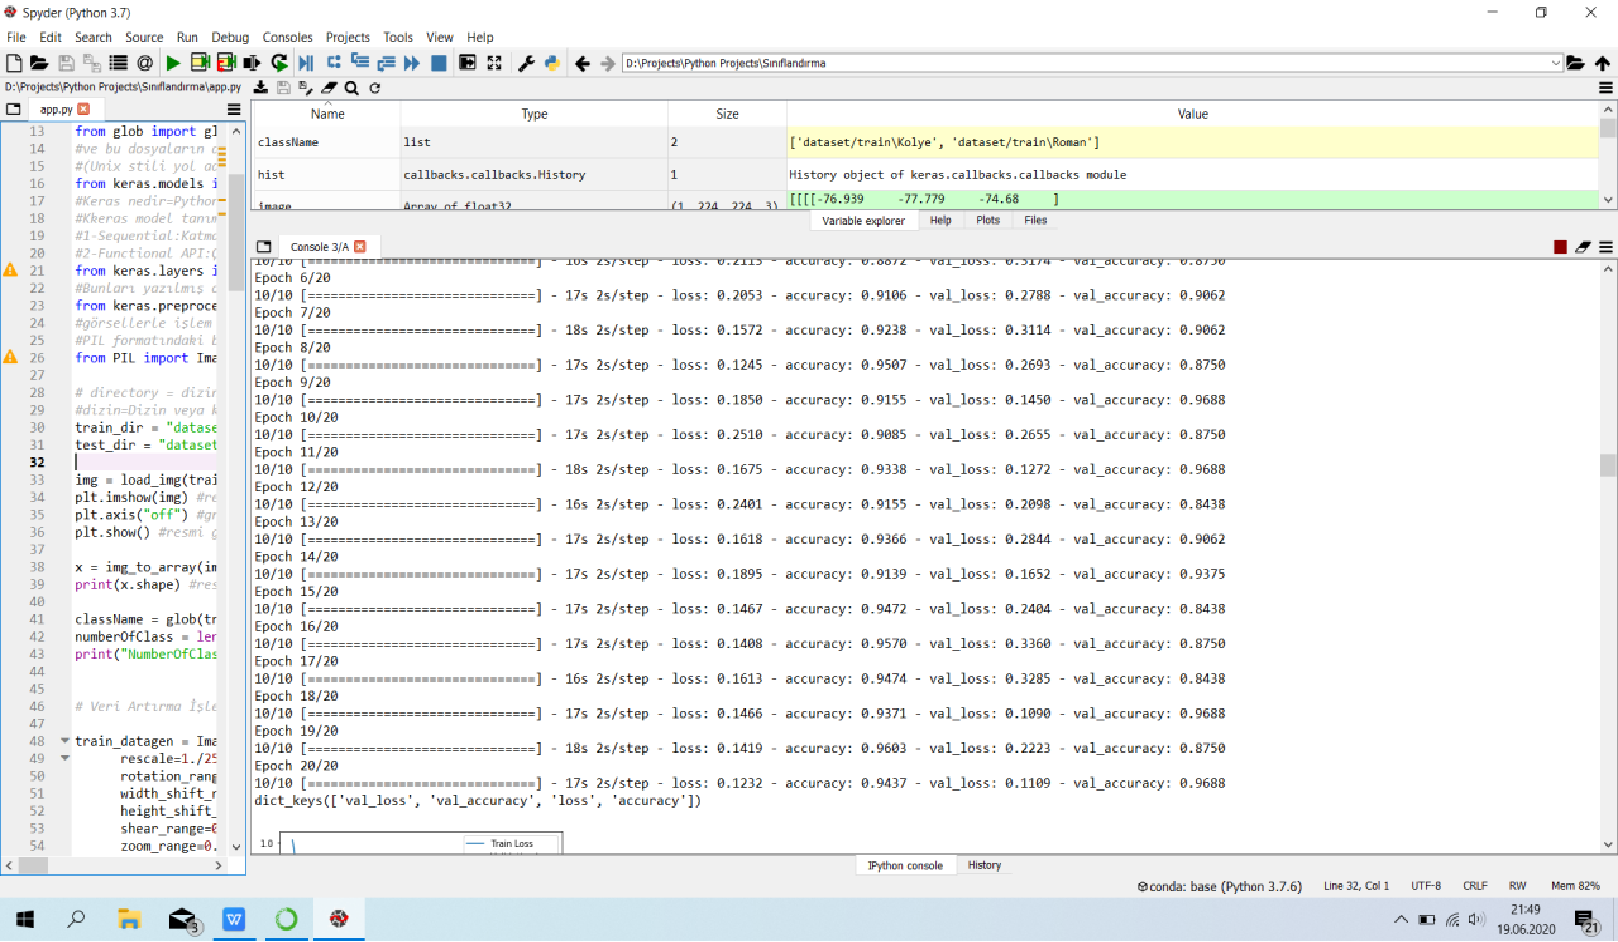Debug step return icon
The width and height of the screenshot is (1618, 942).
tap(386, 63)
